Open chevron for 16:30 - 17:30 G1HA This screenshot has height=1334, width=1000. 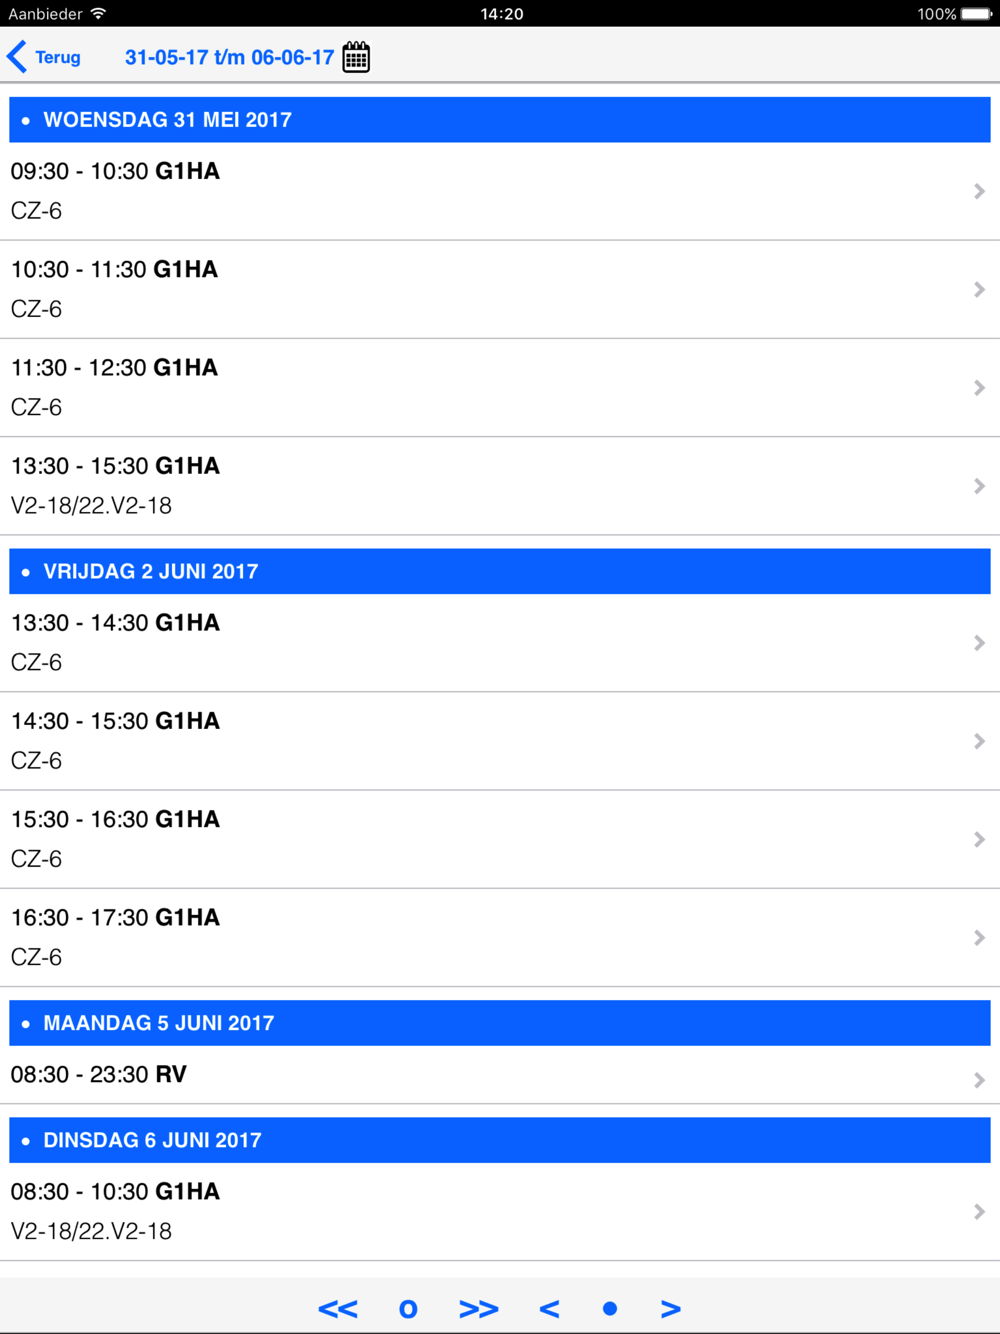click(x=979, y=938)
